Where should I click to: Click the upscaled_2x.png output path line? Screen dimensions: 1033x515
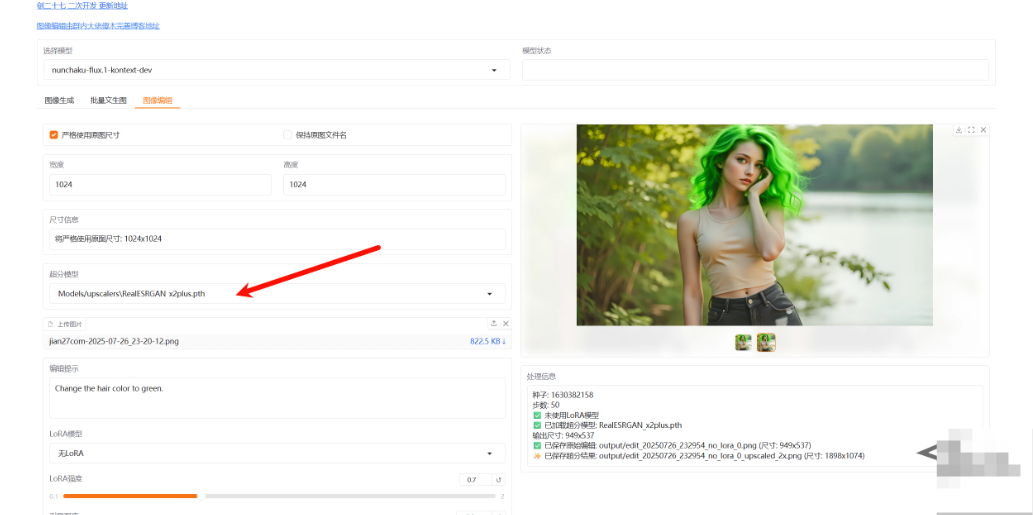point(698,456)
